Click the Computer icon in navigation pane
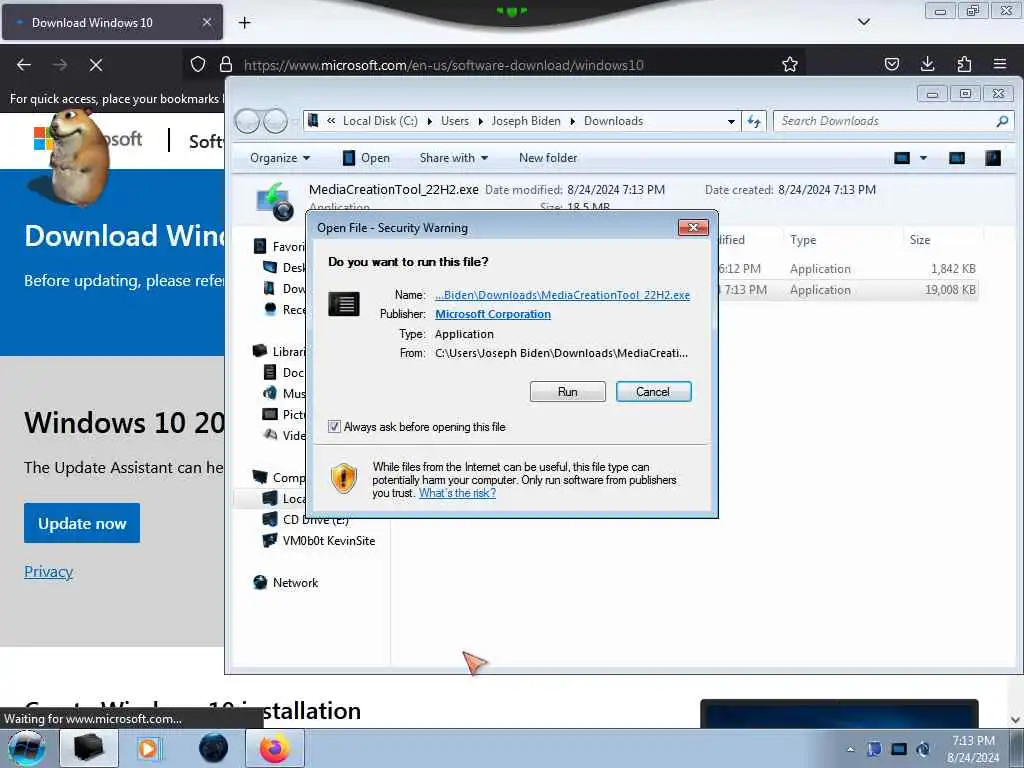 pos(260,477)
